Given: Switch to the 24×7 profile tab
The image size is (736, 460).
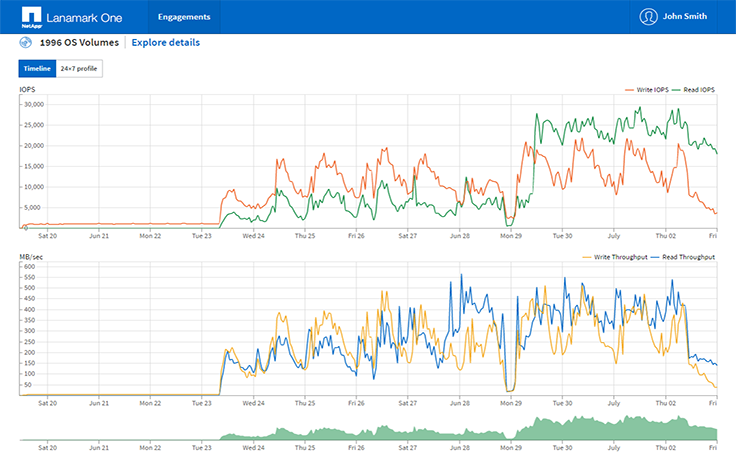Looking at the screenshot, I should click(79, 68).
